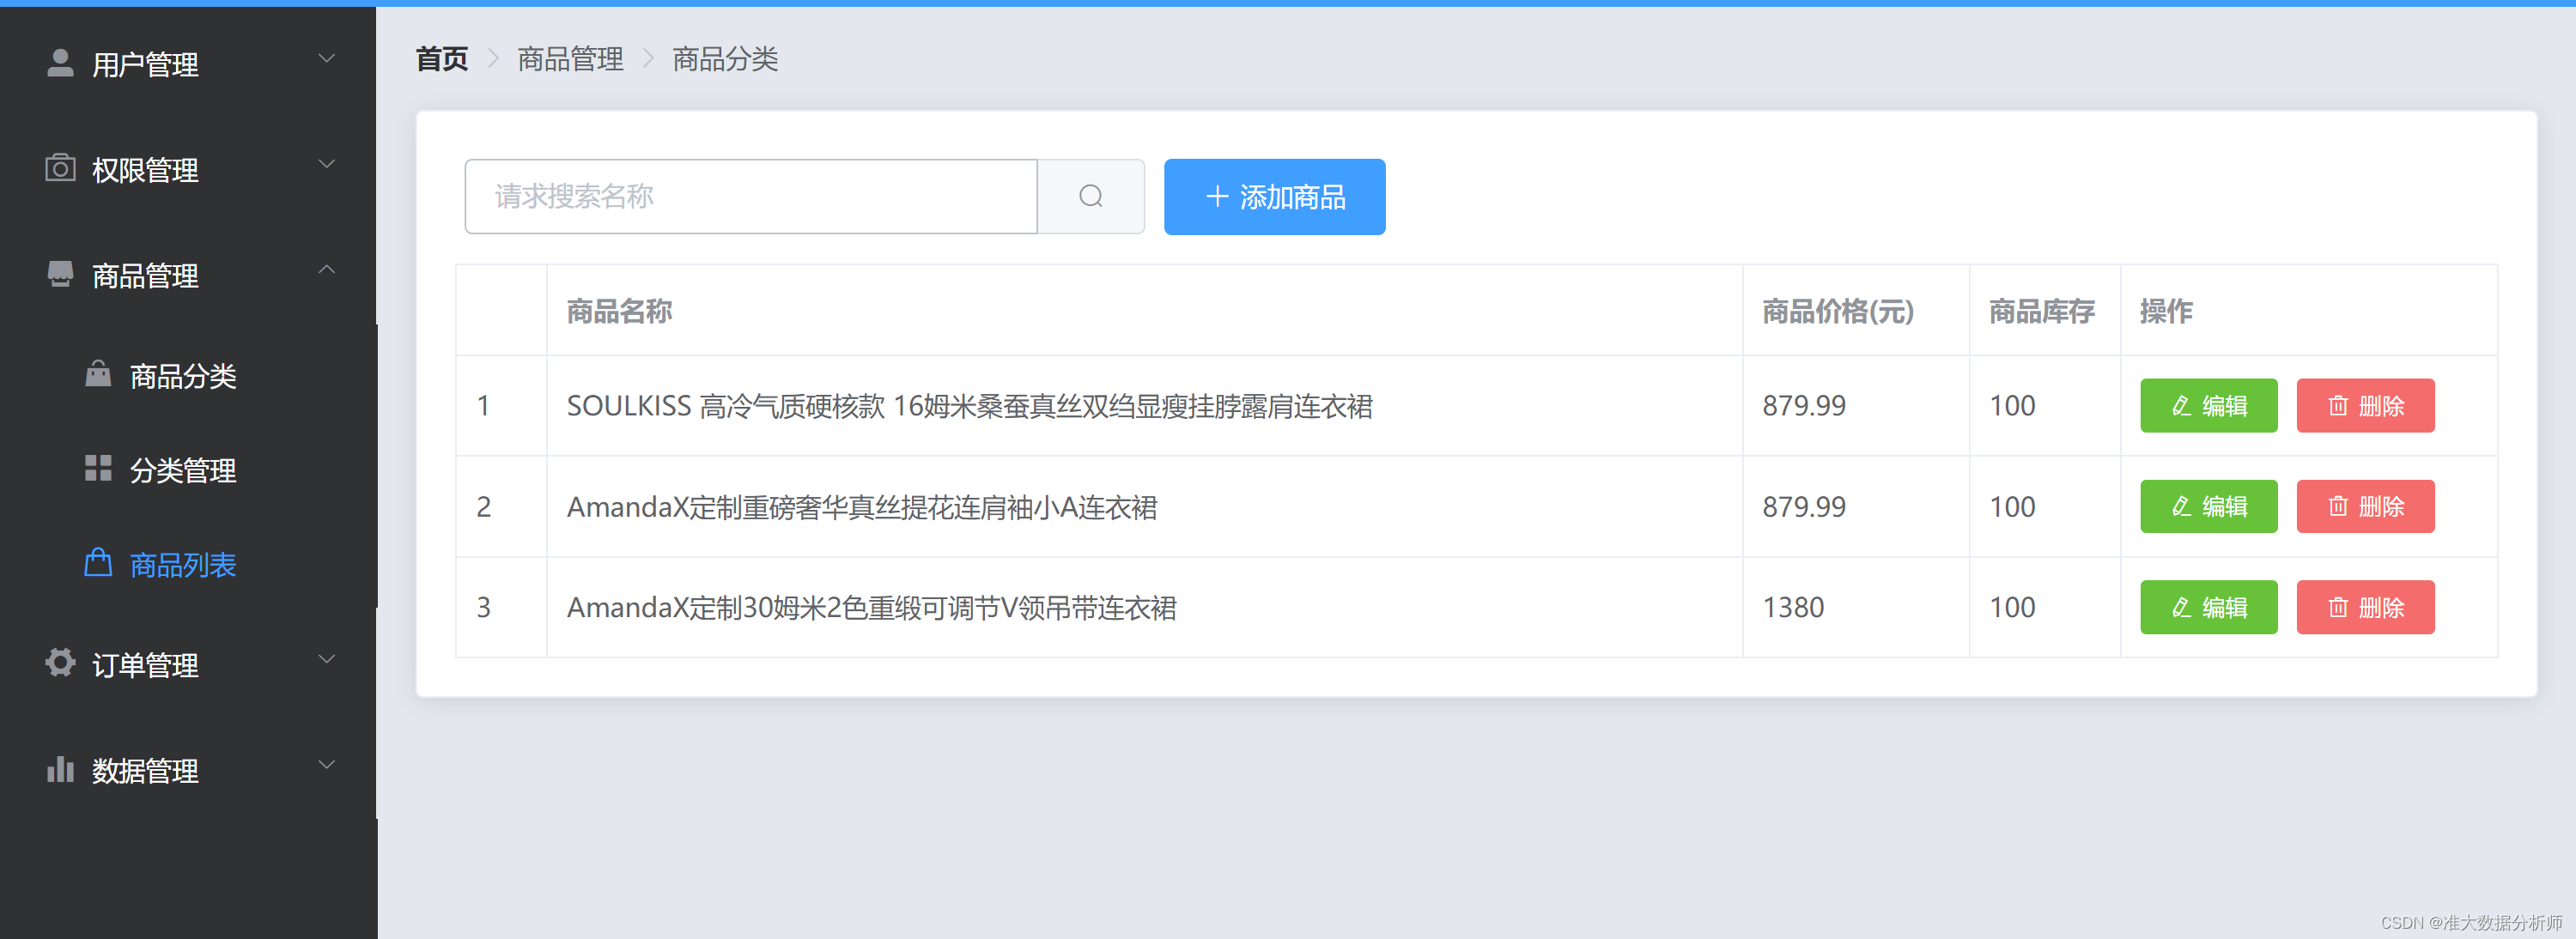Click the SOULKISS 高冷气质硬核款 product name

pyautogui.click(x=969, y=406)
